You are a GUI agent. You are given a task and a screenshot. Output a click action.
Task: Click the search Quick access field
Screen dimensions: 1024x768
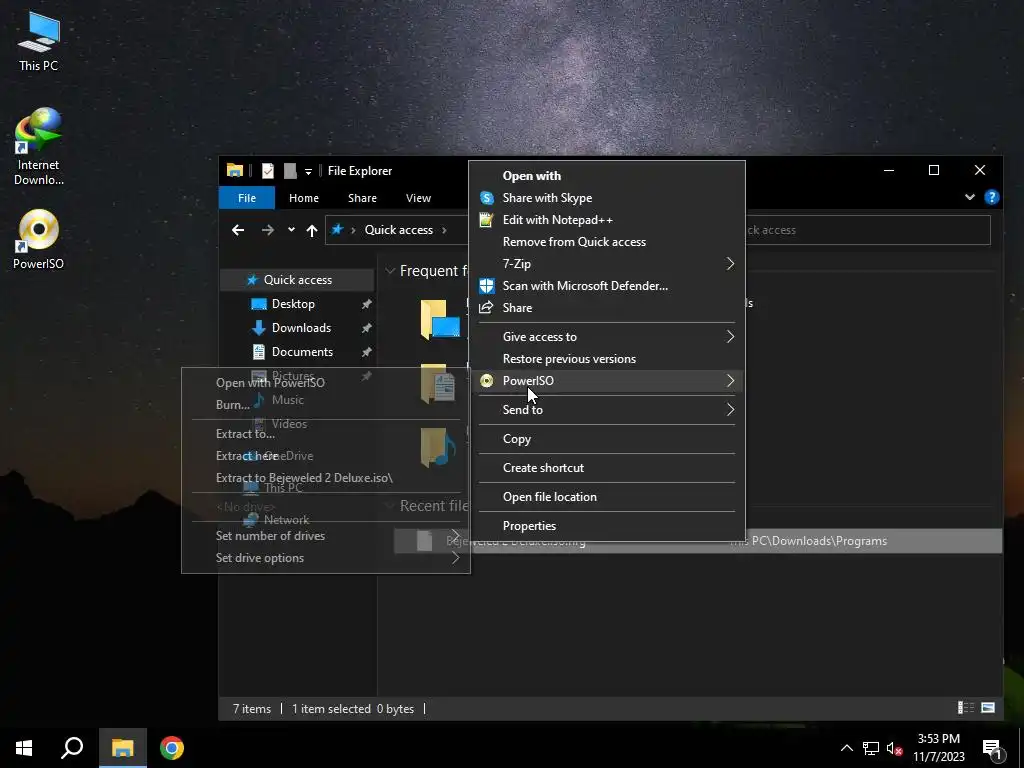868,230
